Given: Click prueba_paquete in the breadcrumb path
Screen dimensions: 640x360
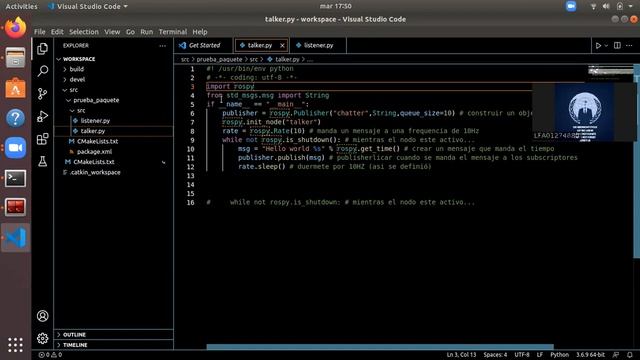Looking at the screenshot, I should 219,60.
